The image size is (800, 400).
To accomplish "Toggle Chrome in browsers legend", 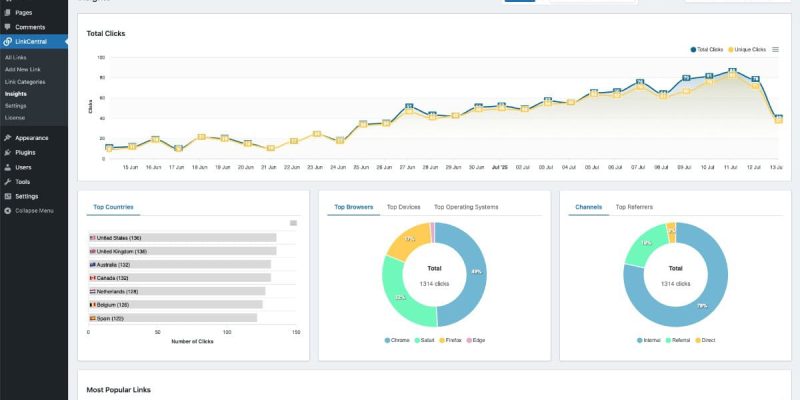I will (x=397, y=340).
